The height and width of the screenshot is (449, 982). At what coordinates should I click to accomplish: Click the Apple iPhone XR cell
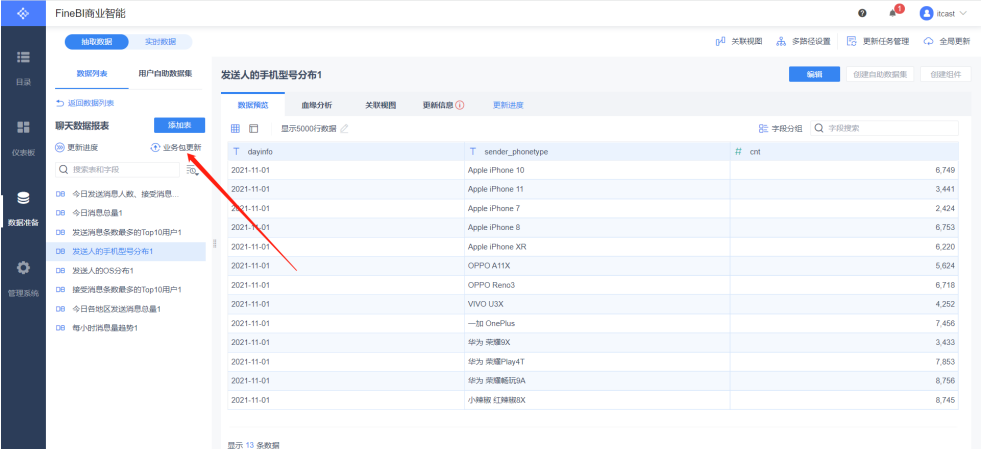[597, 247]
